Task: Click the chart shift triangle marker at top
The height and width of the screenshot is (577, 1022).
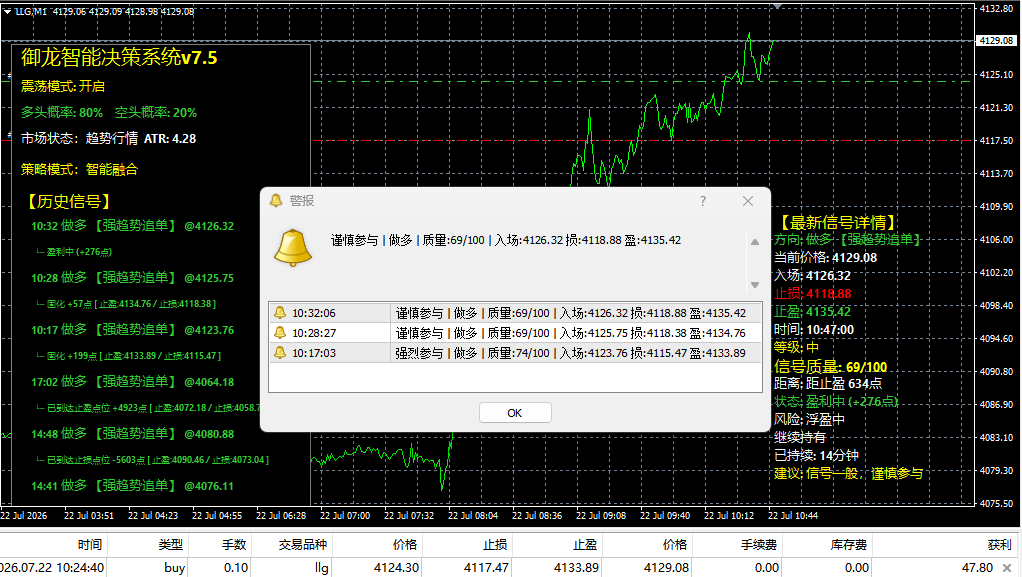Action: click(777, 6)
